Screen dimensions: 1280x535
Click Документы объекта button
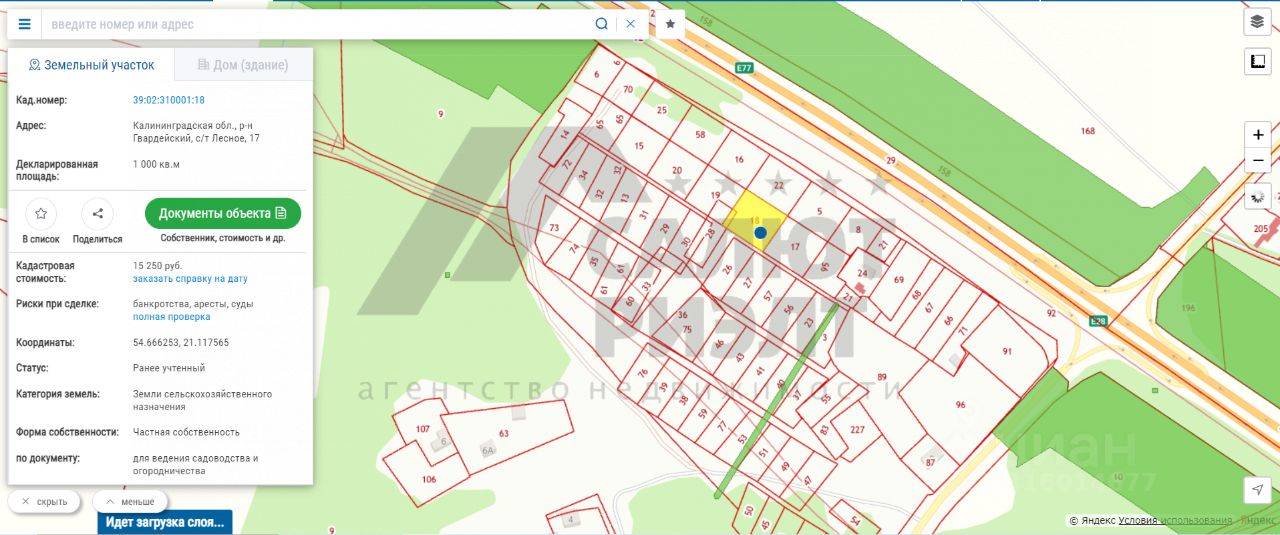223,213
